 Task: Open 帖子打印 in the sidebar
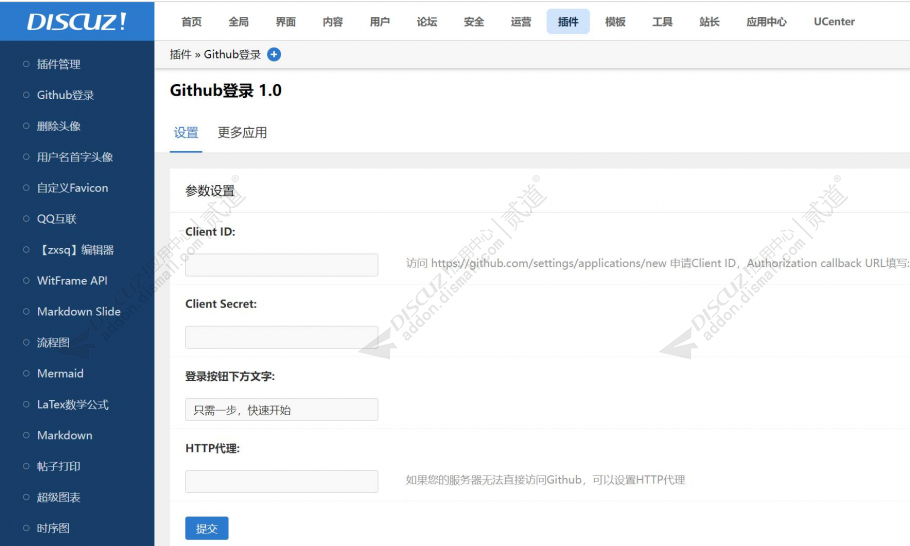[x=59, y=467]
